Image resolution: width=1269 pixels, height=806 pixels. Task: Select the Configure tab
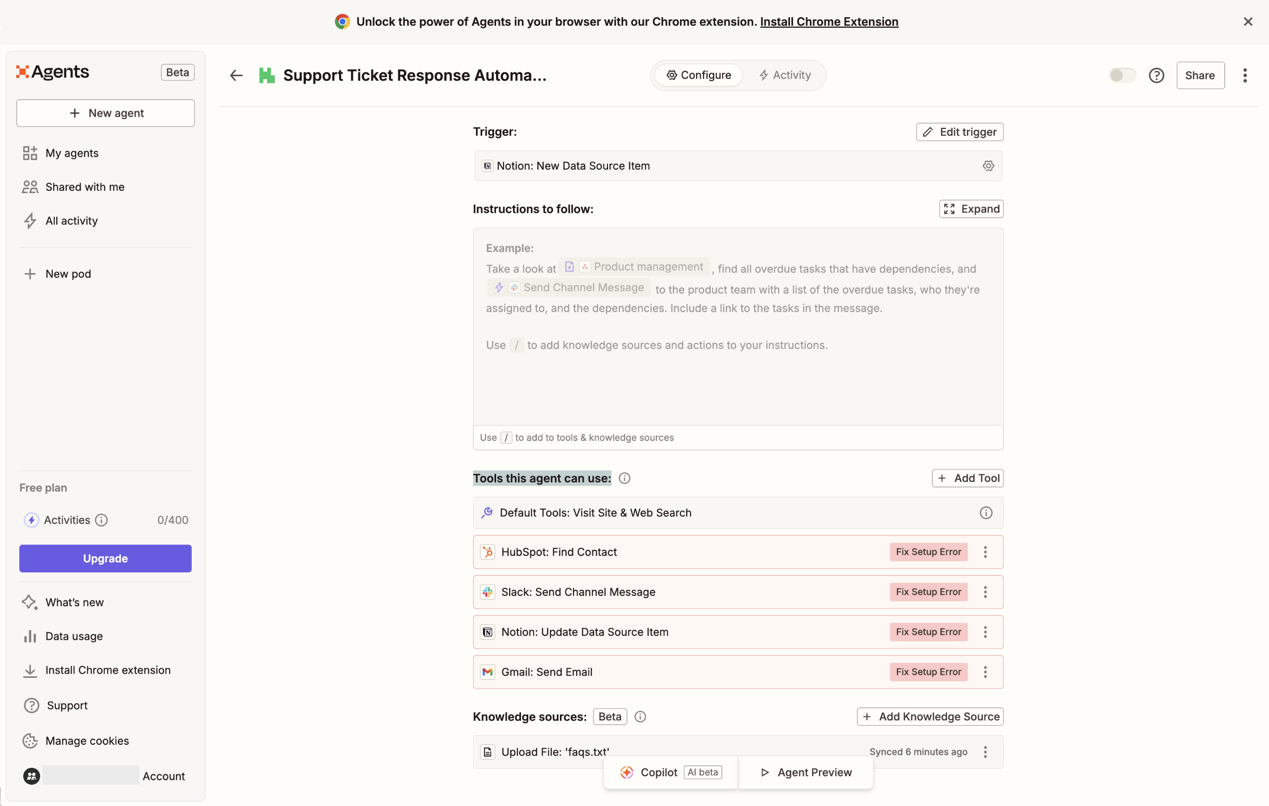click(698, 75)
